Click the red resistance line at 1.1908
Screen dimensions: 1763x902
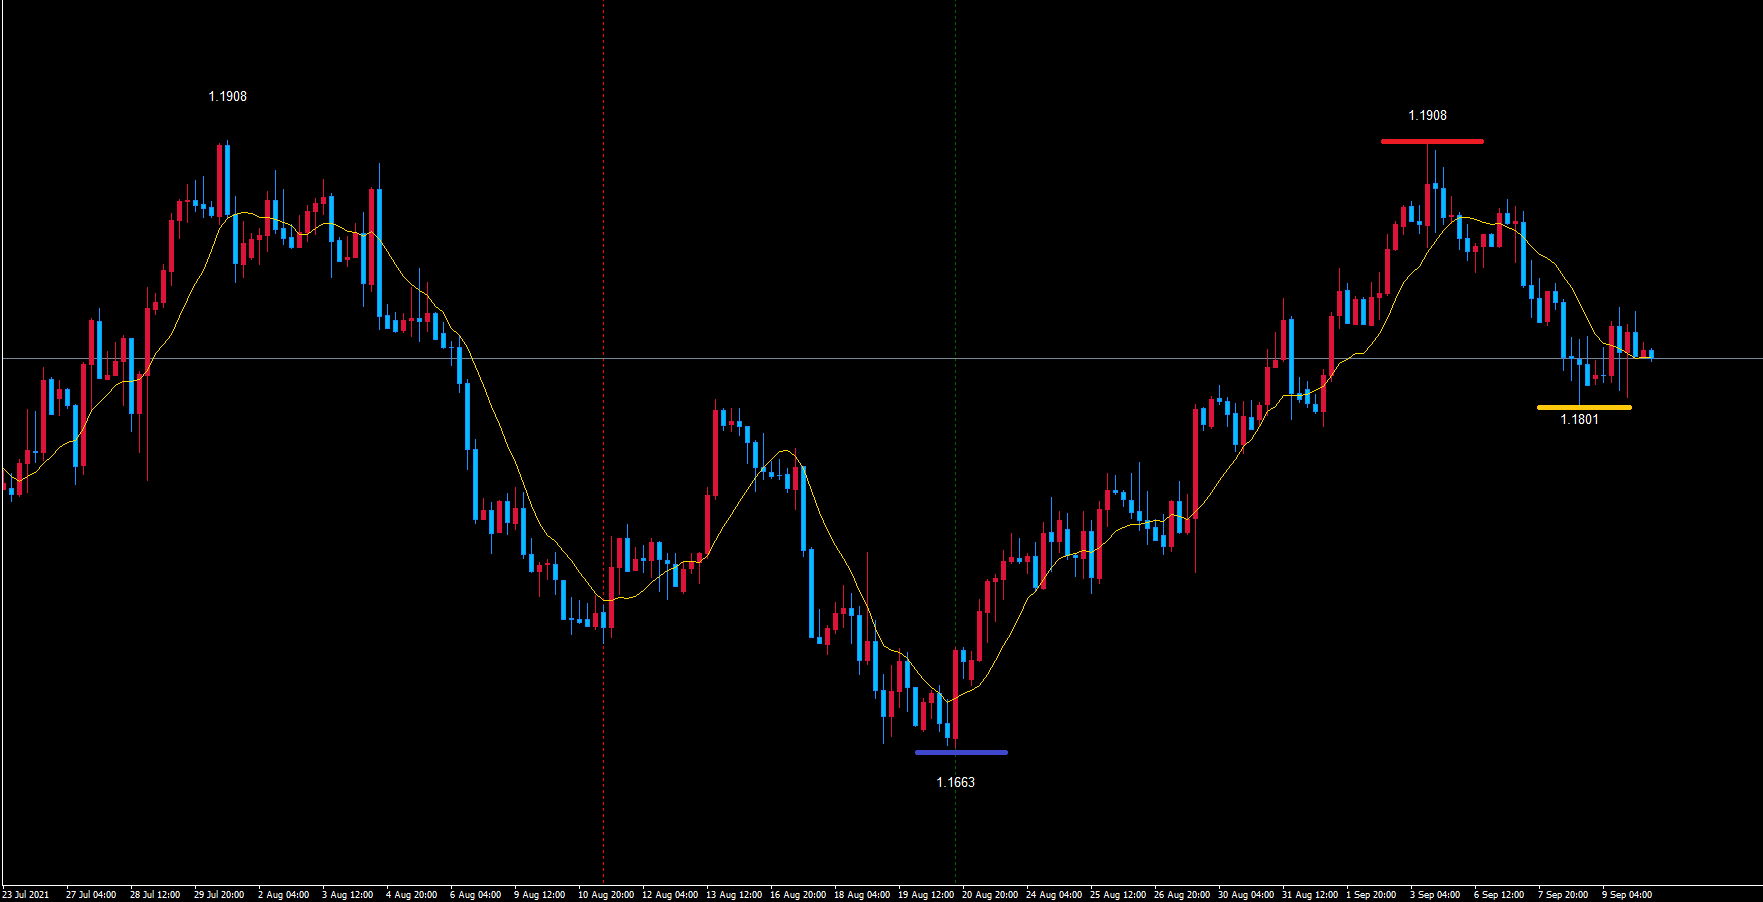pyautogui.click(x=1432, y=141)
